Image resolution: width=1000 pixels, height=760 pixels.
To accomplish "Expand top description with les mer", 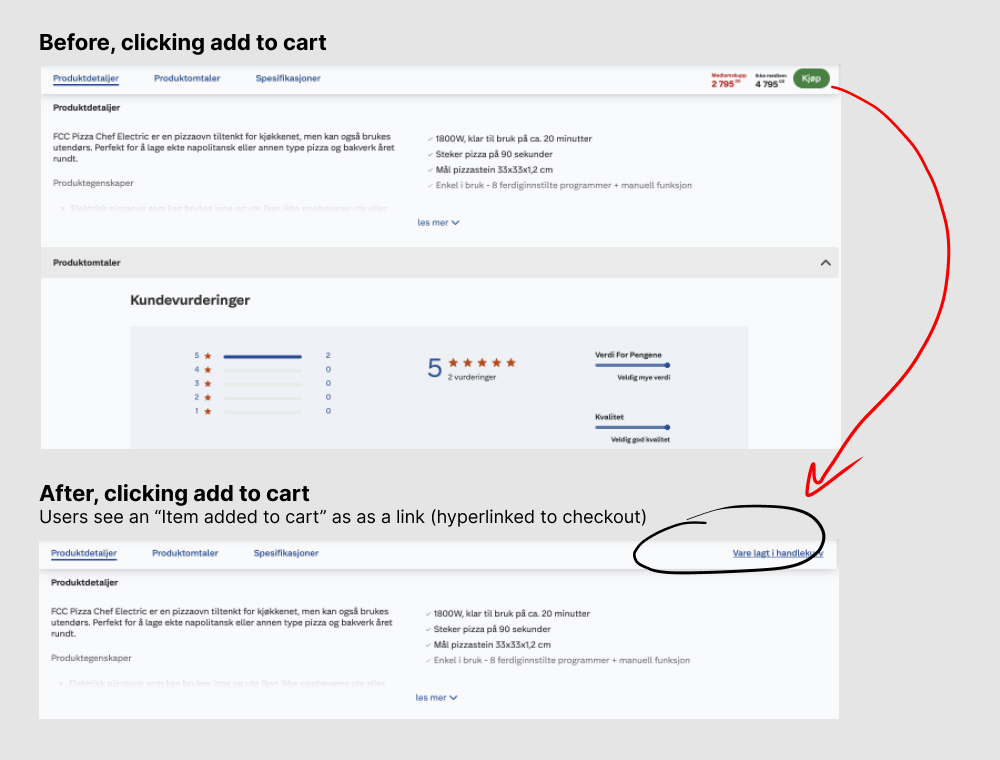I will coord(438,223).
